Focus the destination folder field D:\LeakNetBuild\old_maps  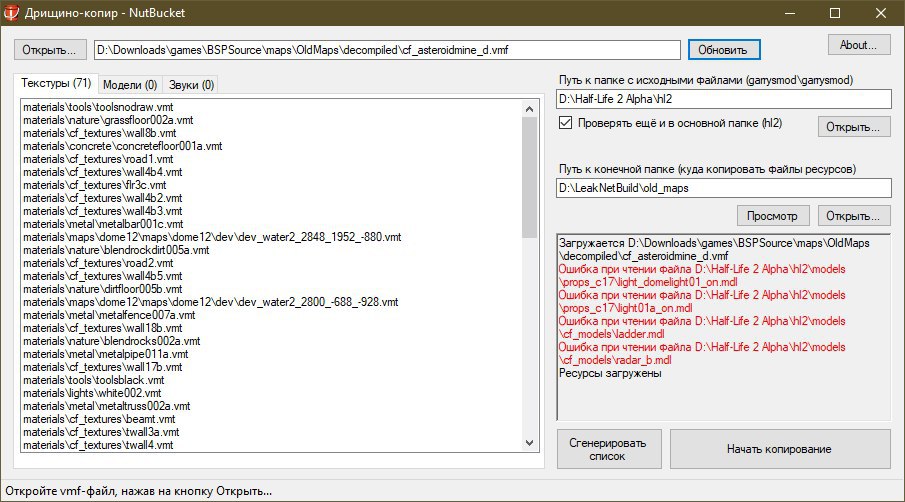pyautogui.click(x=724, y=188)
